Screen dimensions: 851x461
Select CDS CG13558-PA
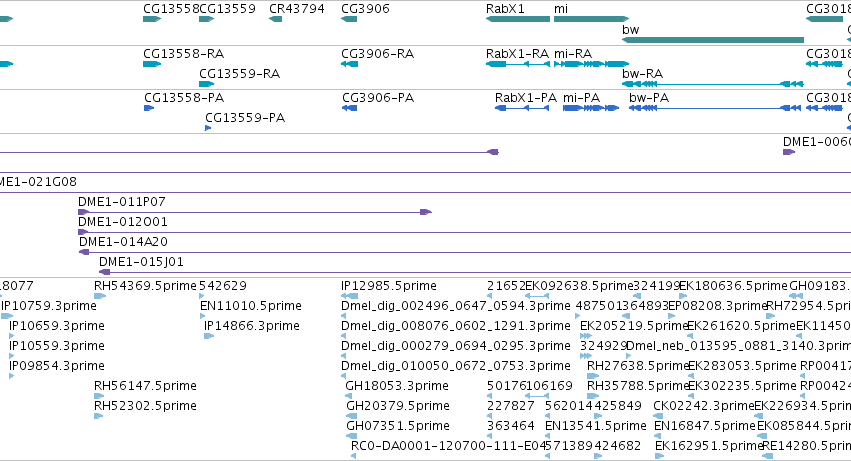pyautogui.click(x=149, y=108)
